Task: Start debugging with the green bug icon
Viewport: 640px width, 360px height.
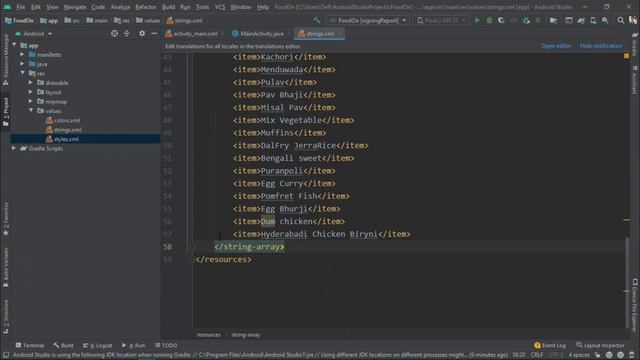Action: point(489,20)
